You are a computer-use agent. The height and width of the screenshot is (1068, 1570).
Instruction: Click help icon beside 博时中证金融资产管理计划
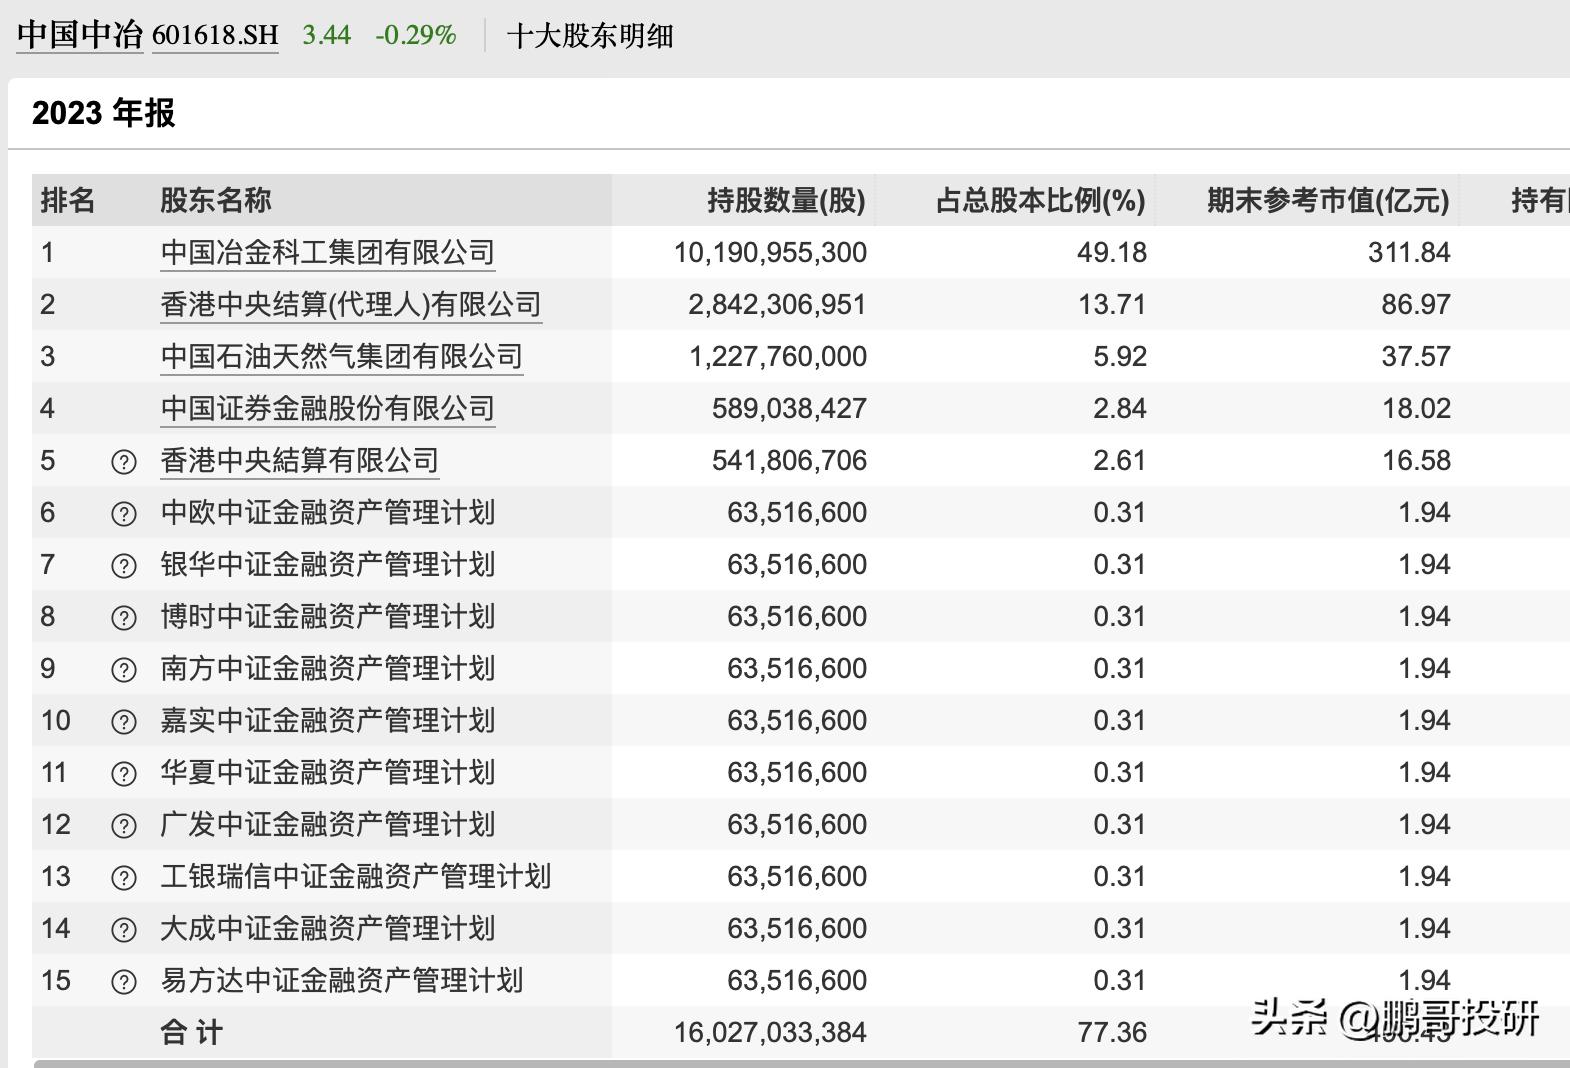[x=123, y=618]
